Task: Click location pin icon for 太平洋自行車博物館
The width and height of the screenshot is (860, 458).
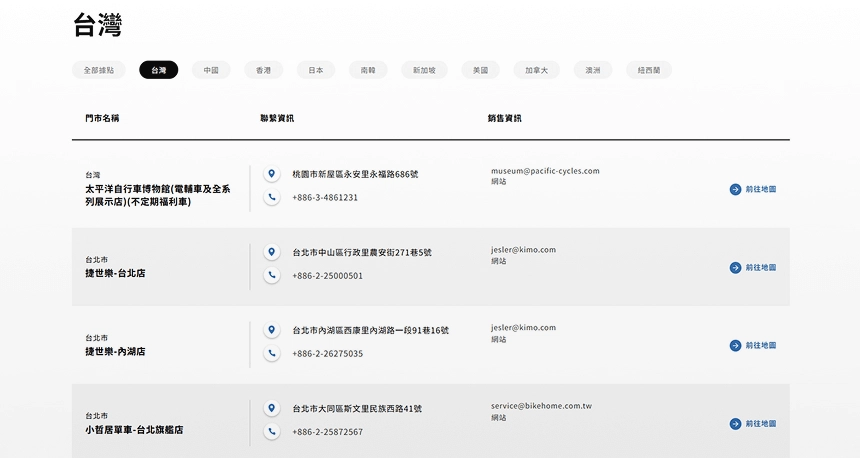Action: (271, 174)
